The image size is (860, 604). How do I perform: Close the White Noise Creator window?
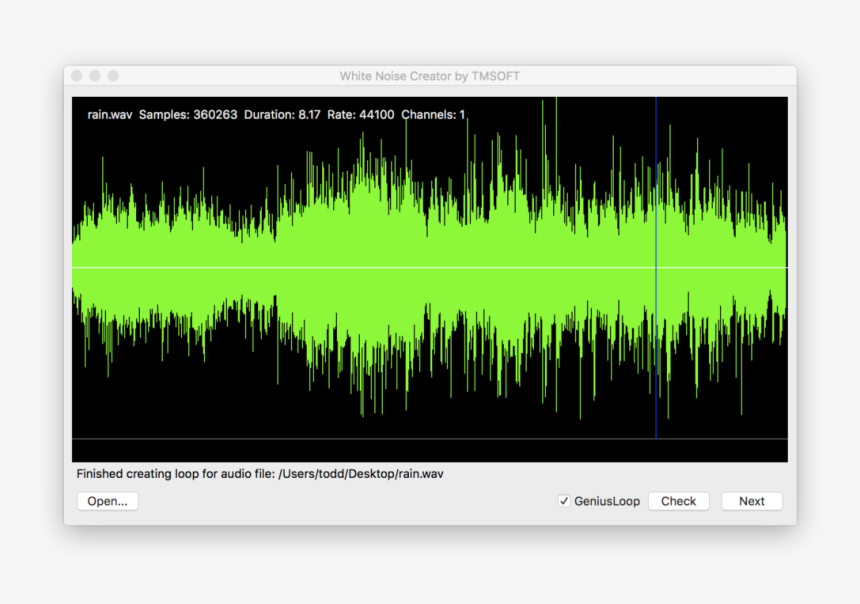tap(77, 76)
